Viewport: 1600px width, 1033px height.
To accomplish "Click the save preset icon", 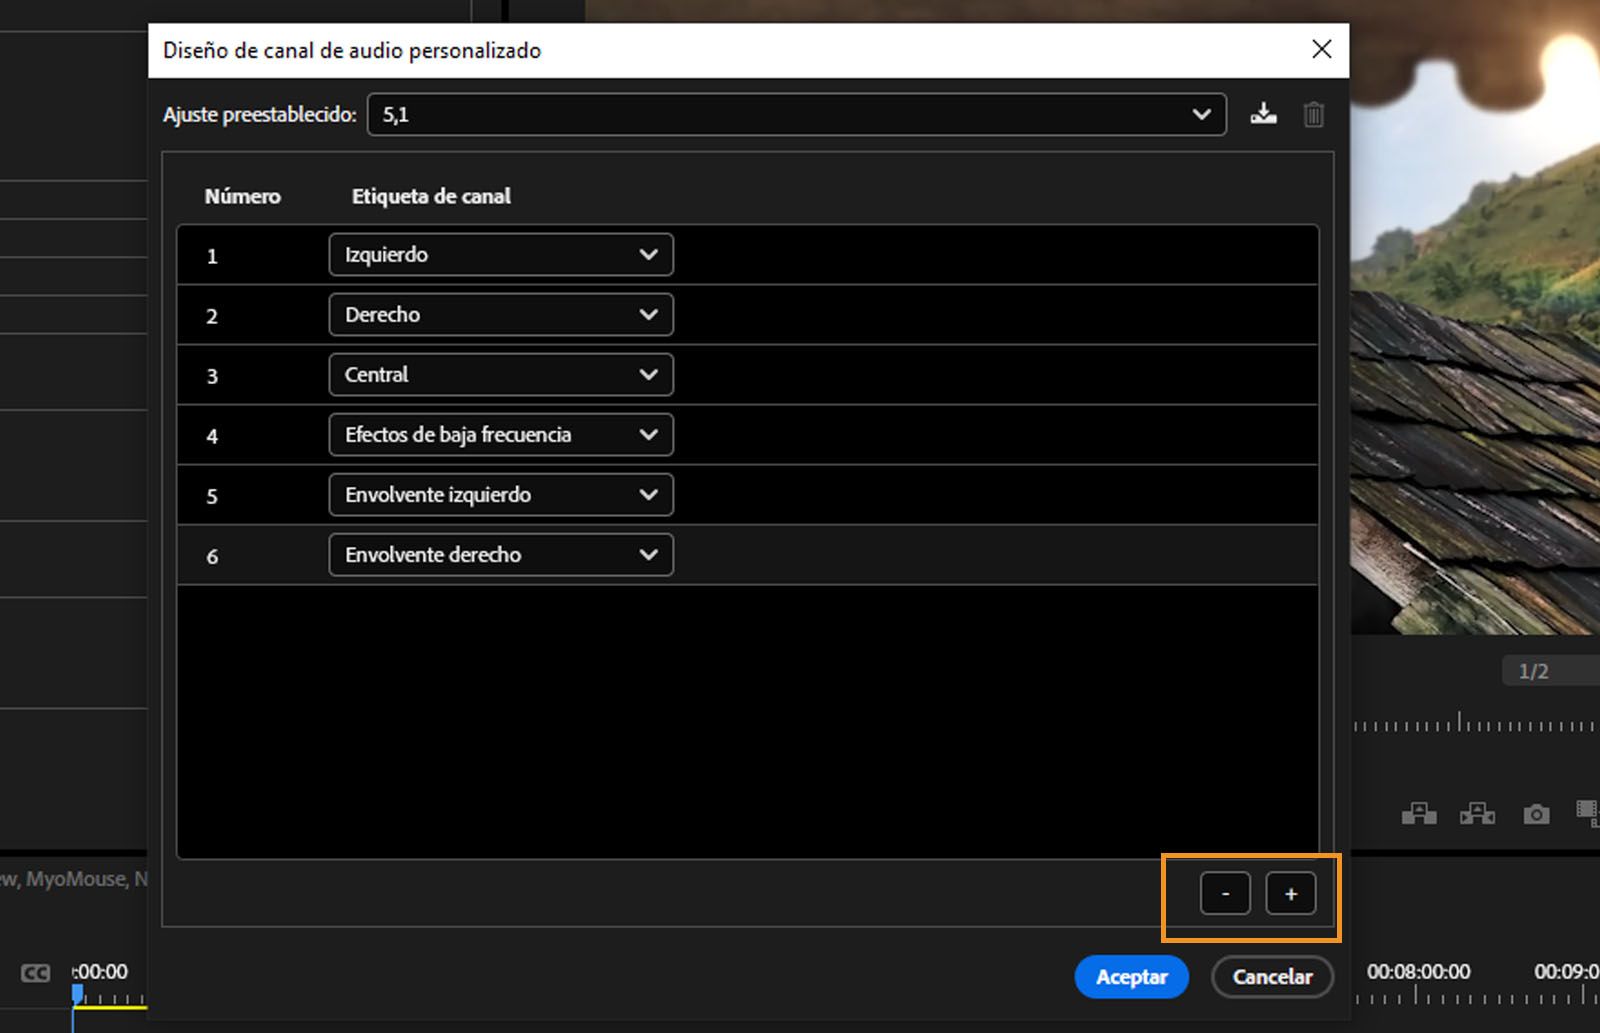I will point(1263,114).
